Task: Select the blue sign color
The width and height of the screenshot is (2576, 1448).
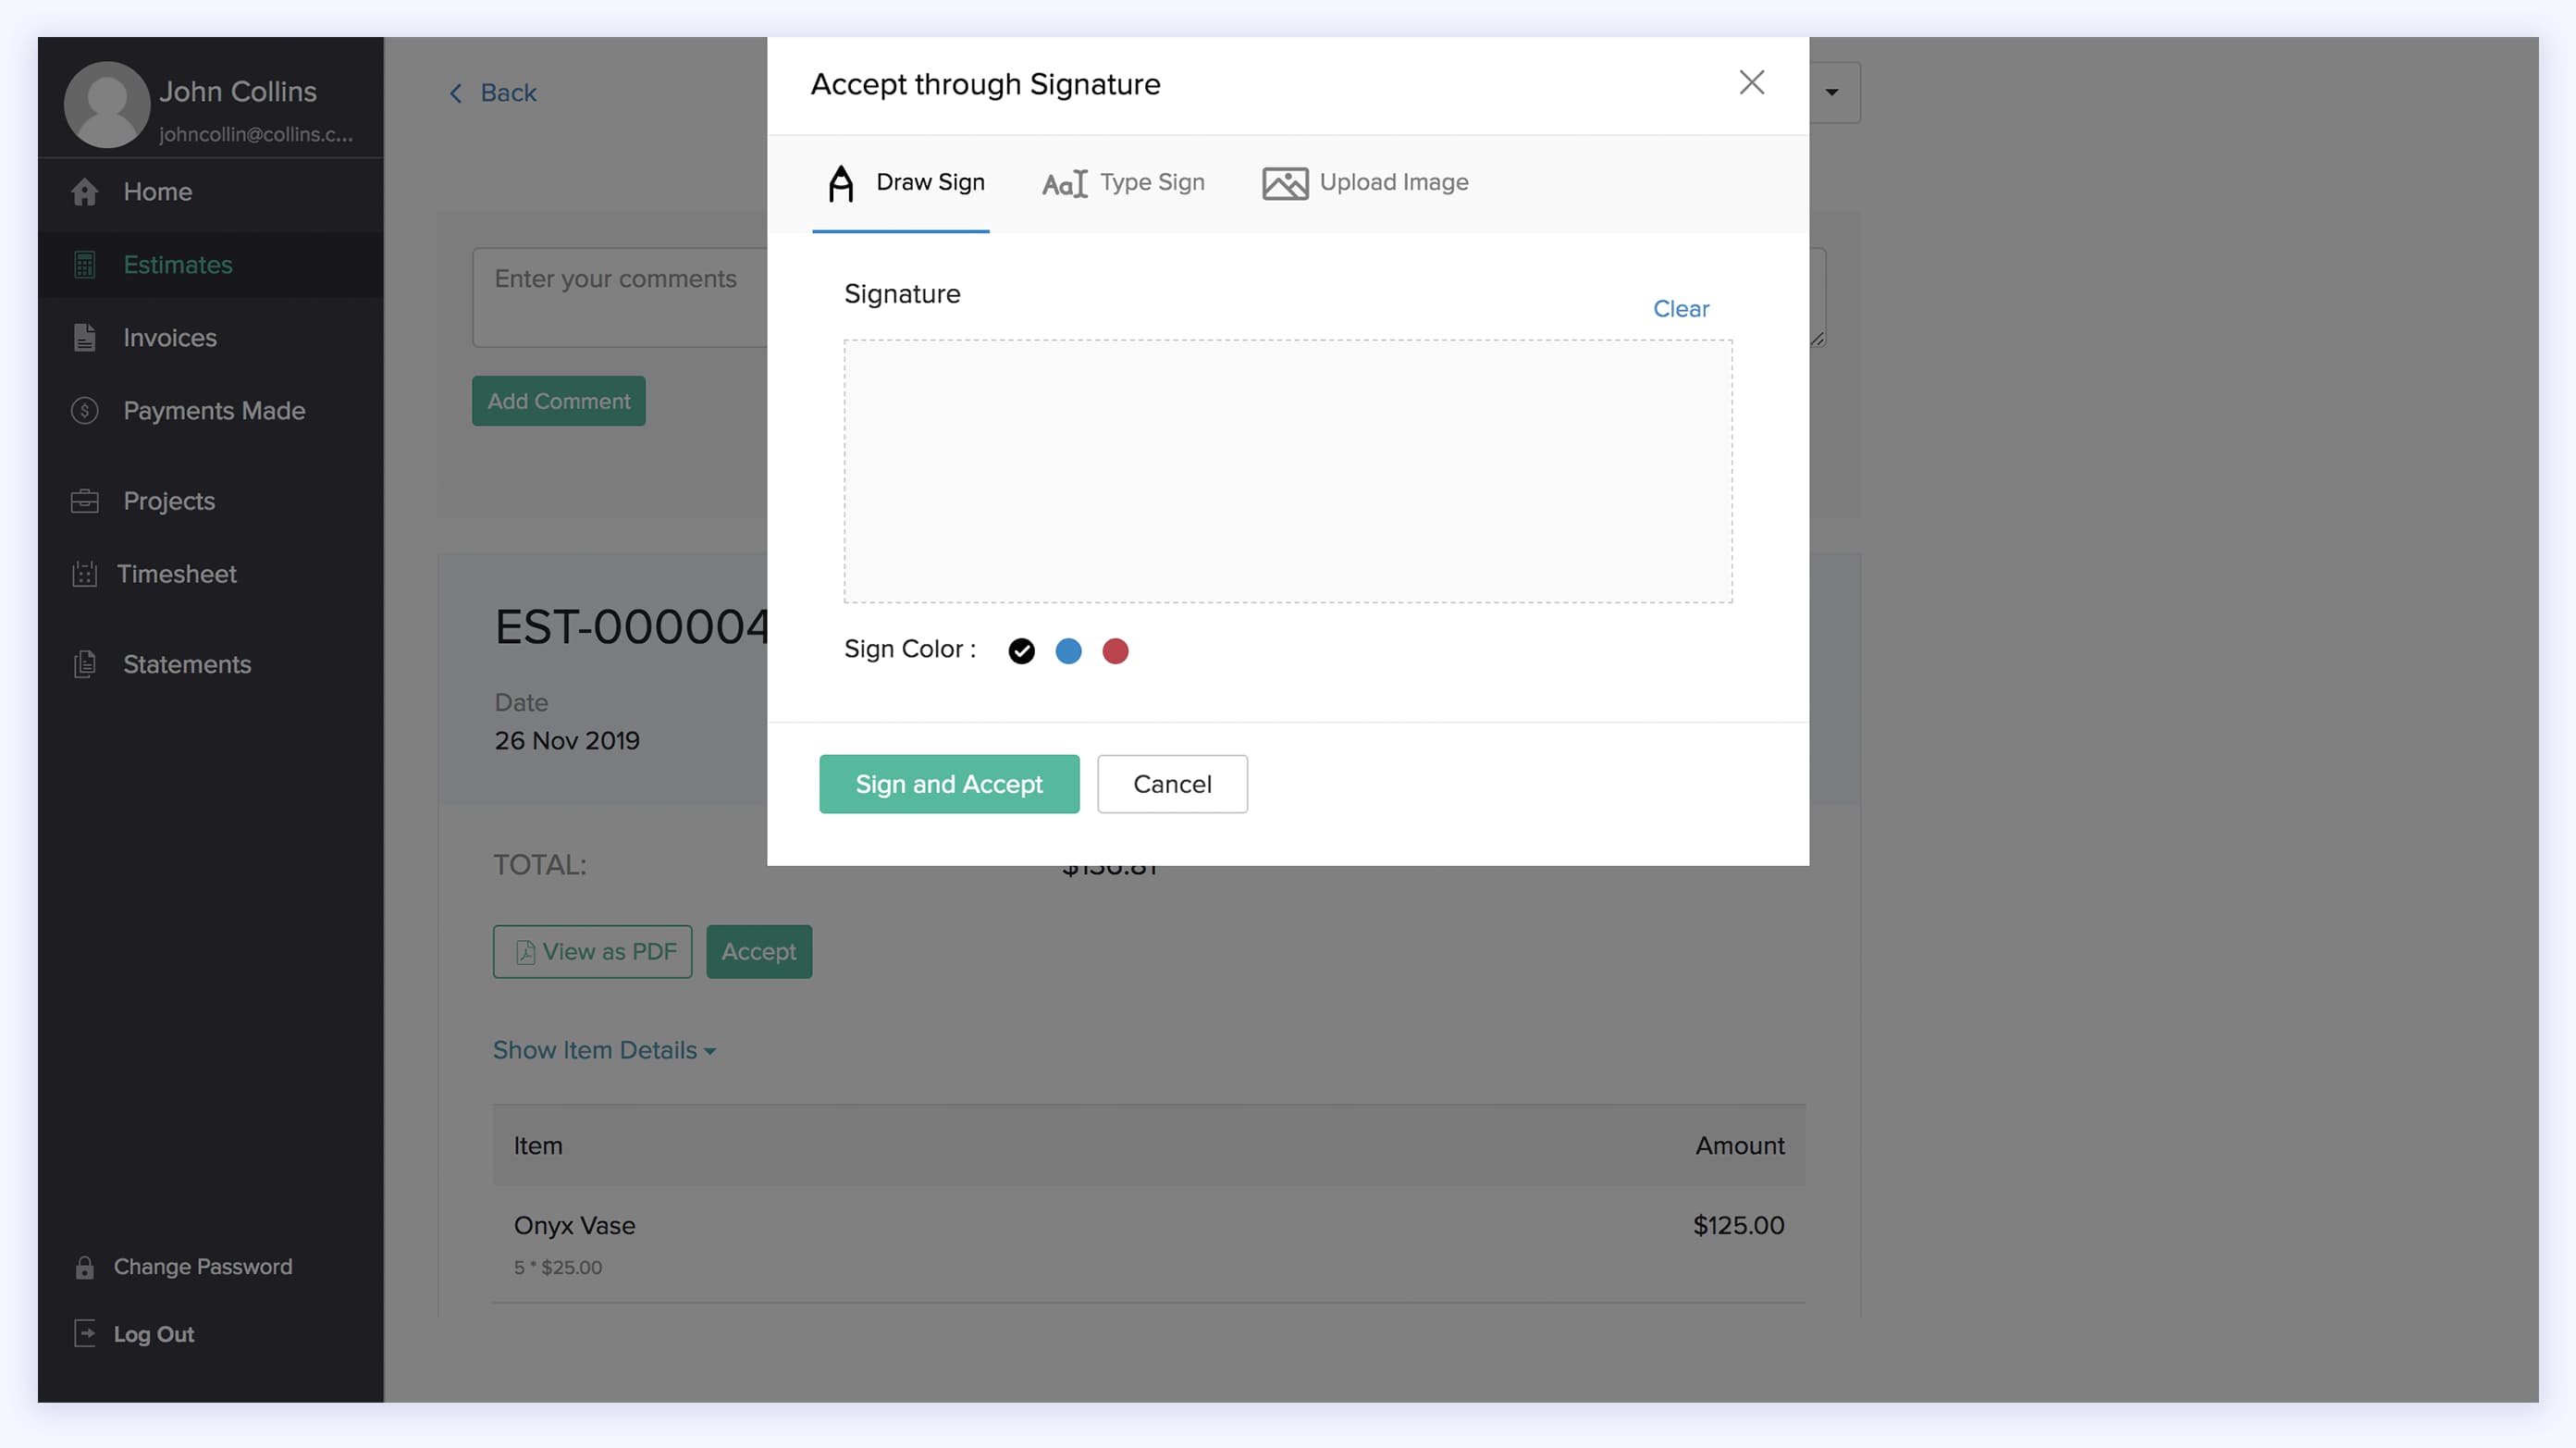Action: tap(1068, 651)
